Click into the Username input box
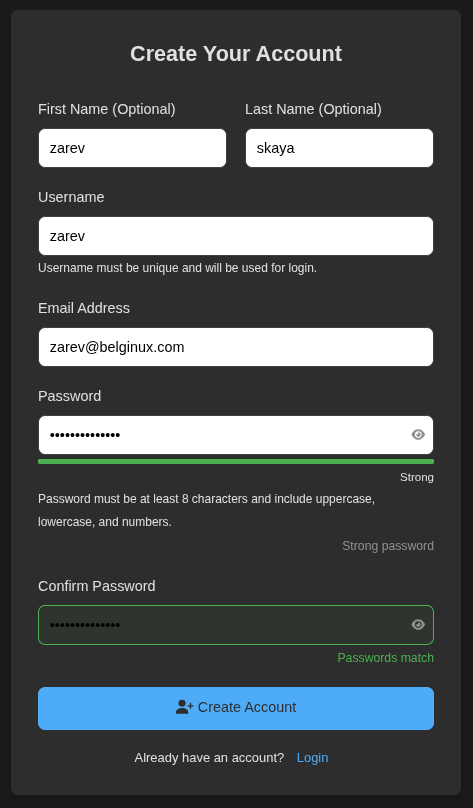 coord(236,236)
